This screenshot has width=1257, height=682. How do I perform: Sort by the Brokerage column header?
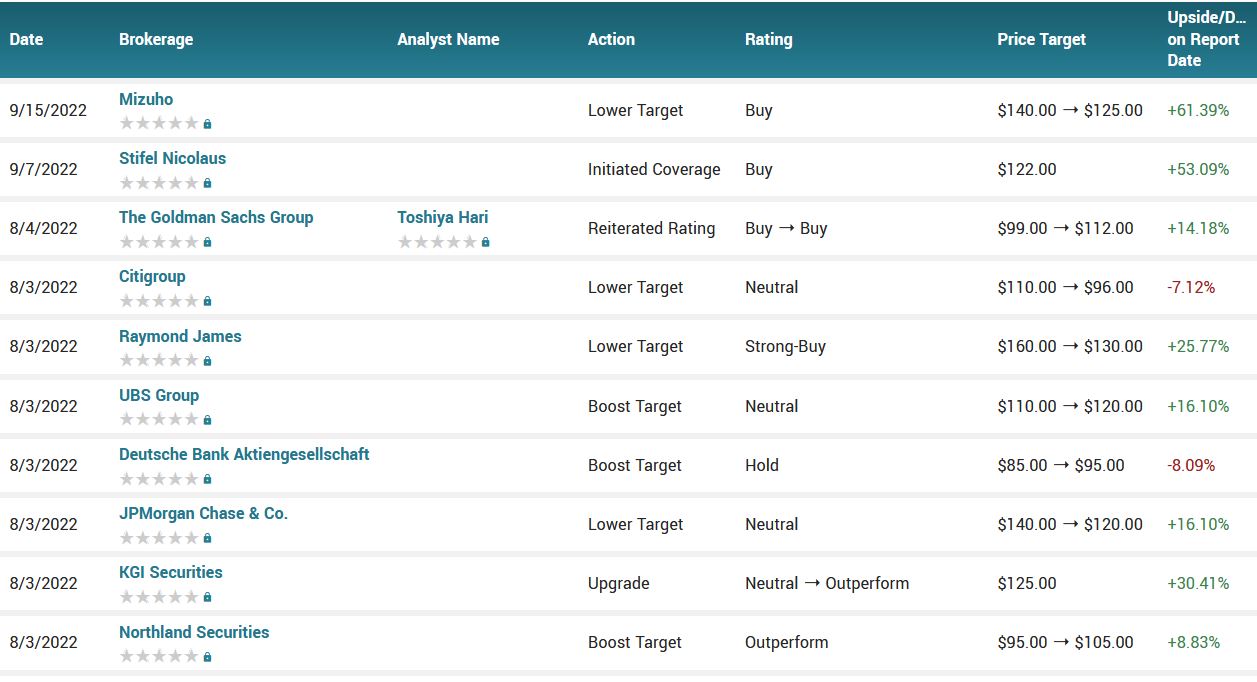[156, 39]
